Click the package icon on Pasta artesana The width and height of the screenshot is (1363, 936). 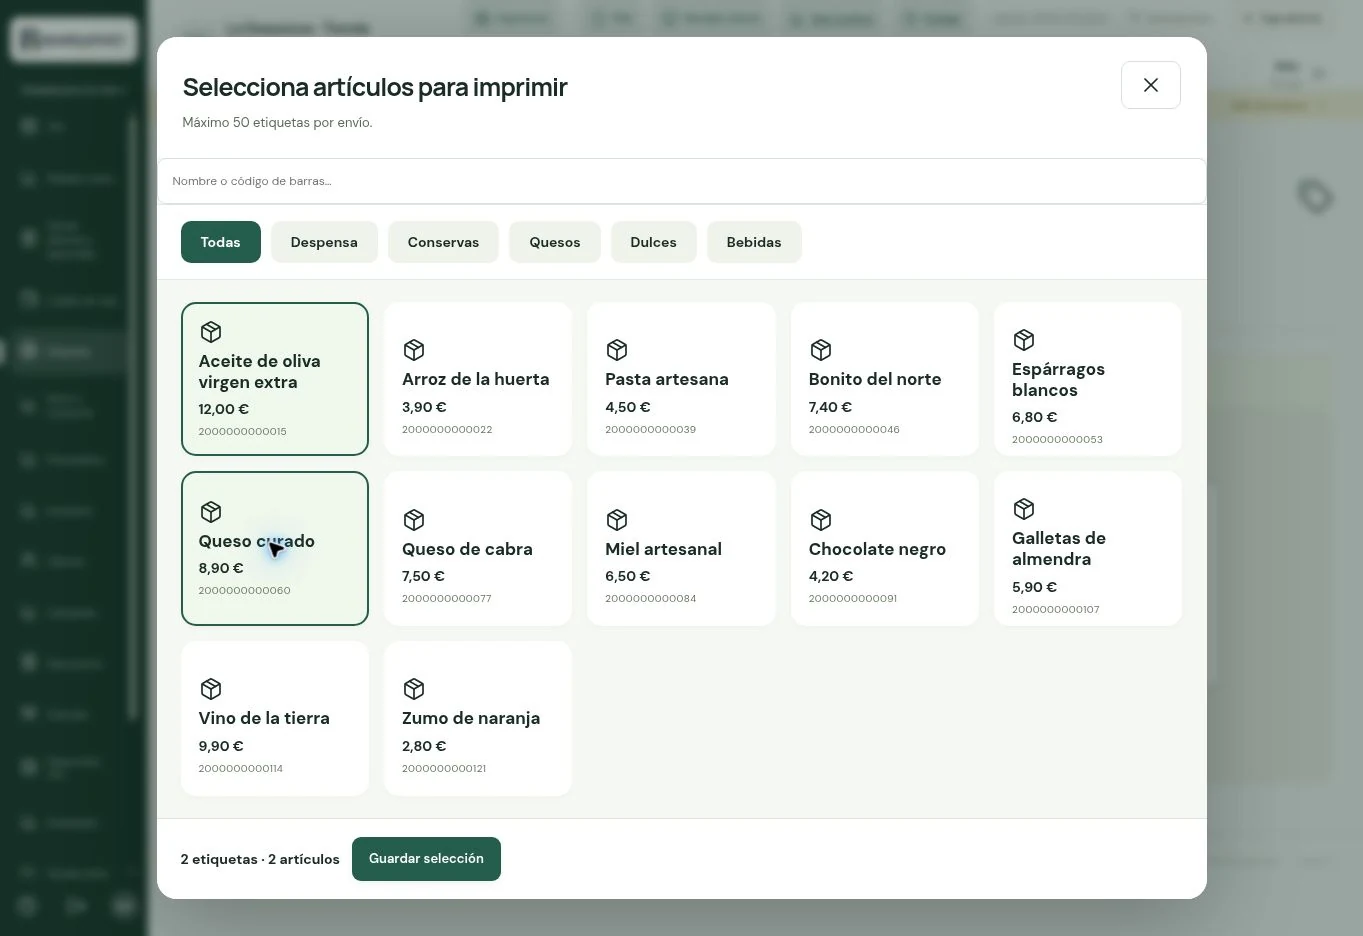click(617, 350)
